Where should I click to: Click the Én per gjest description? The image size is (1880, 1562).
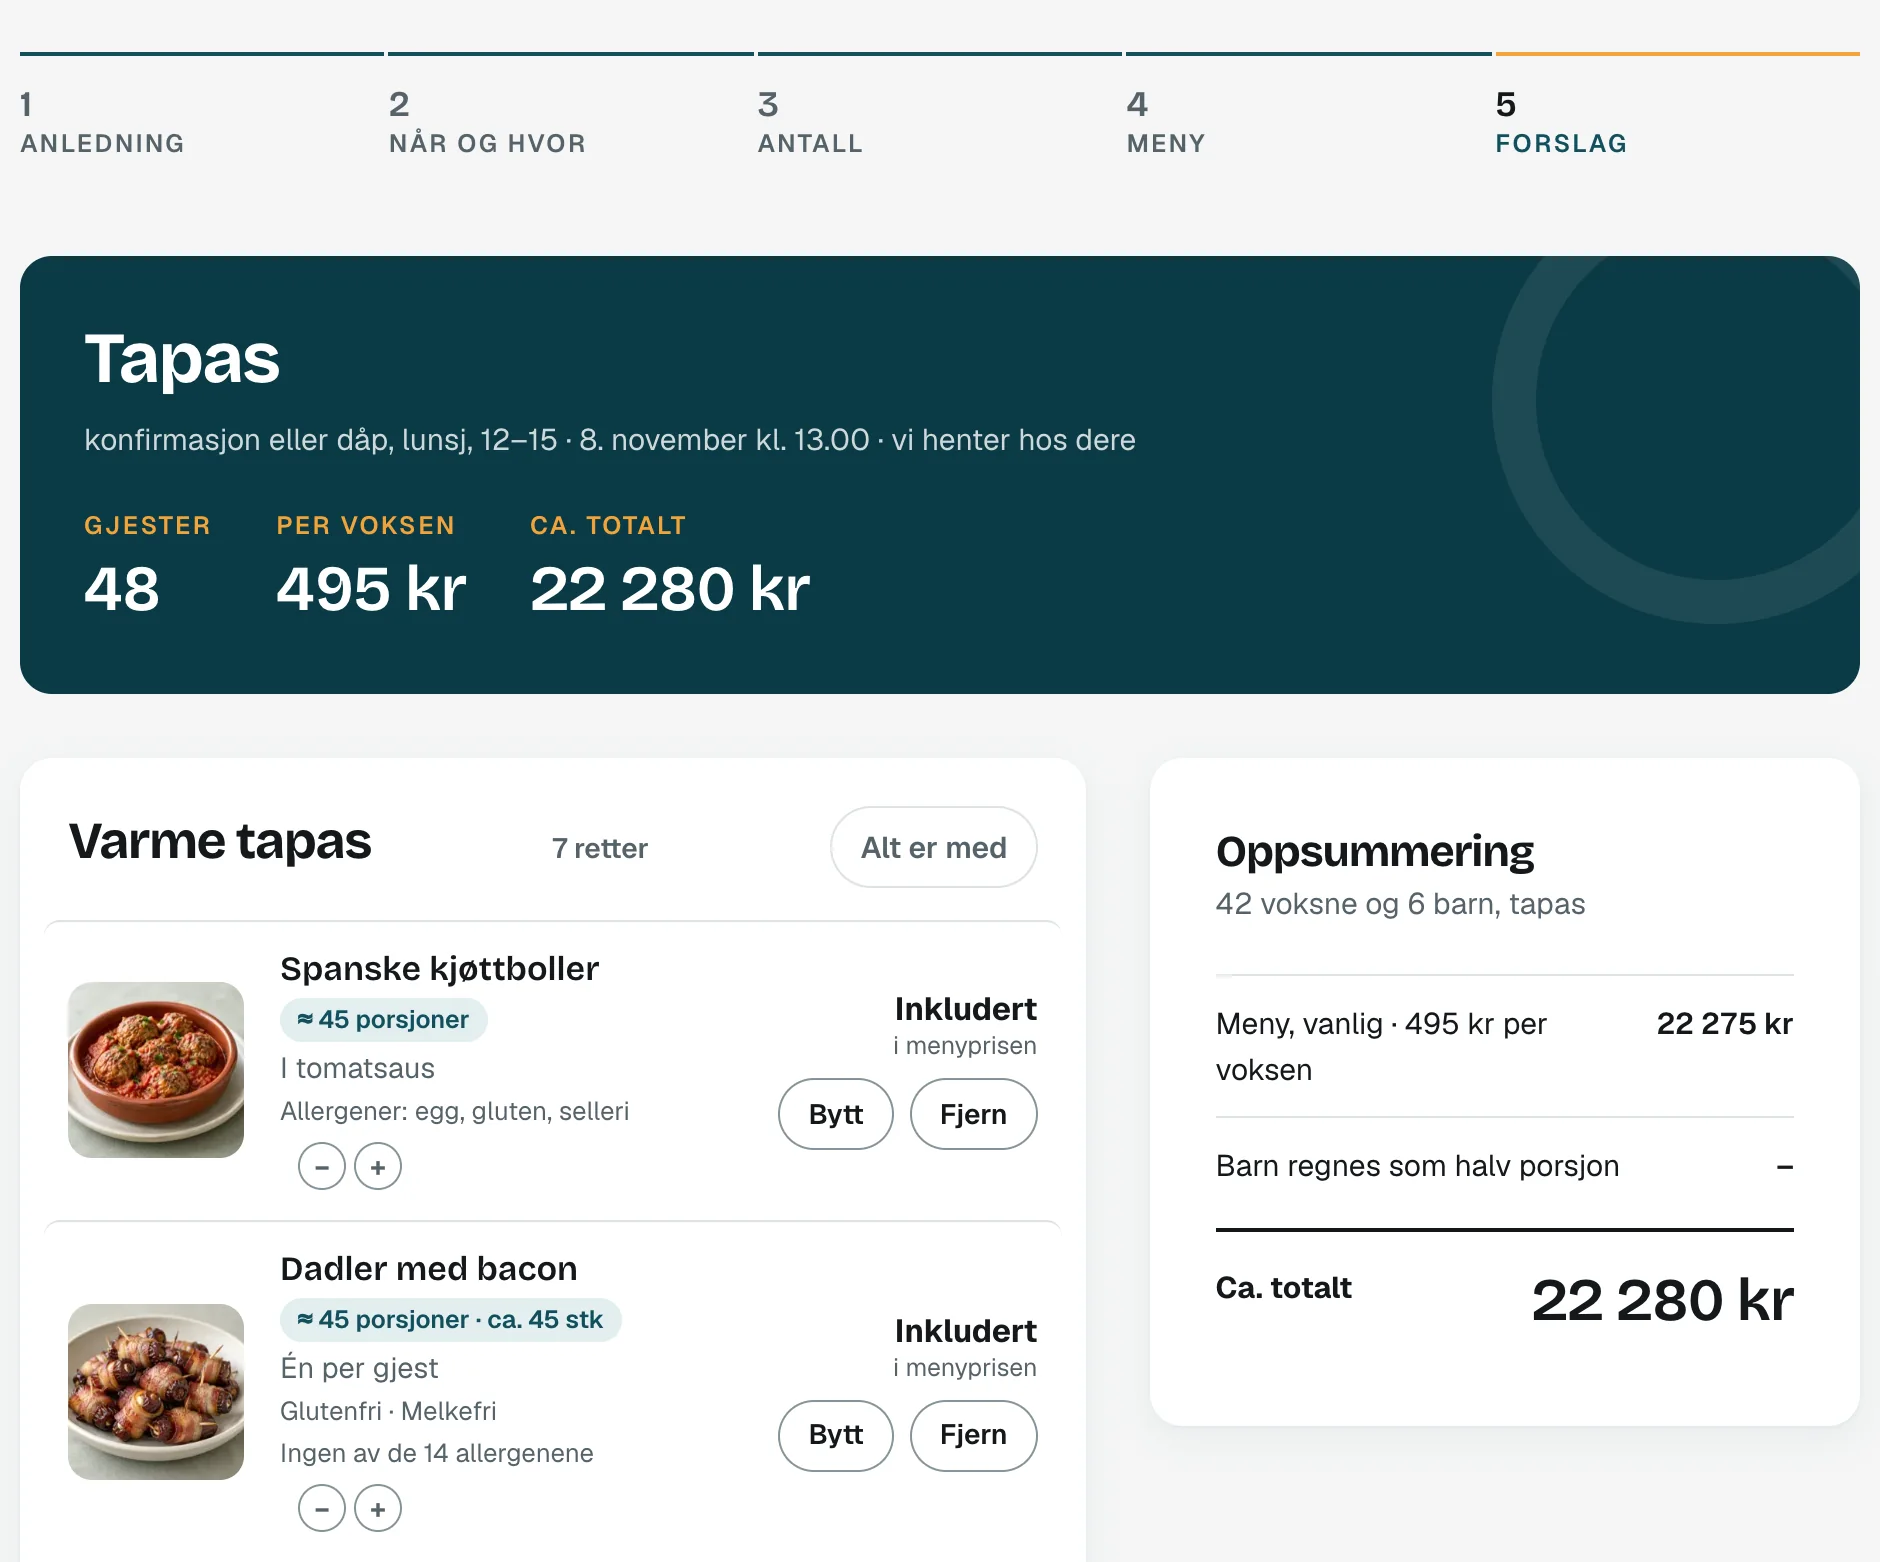tap(359, 1368)
